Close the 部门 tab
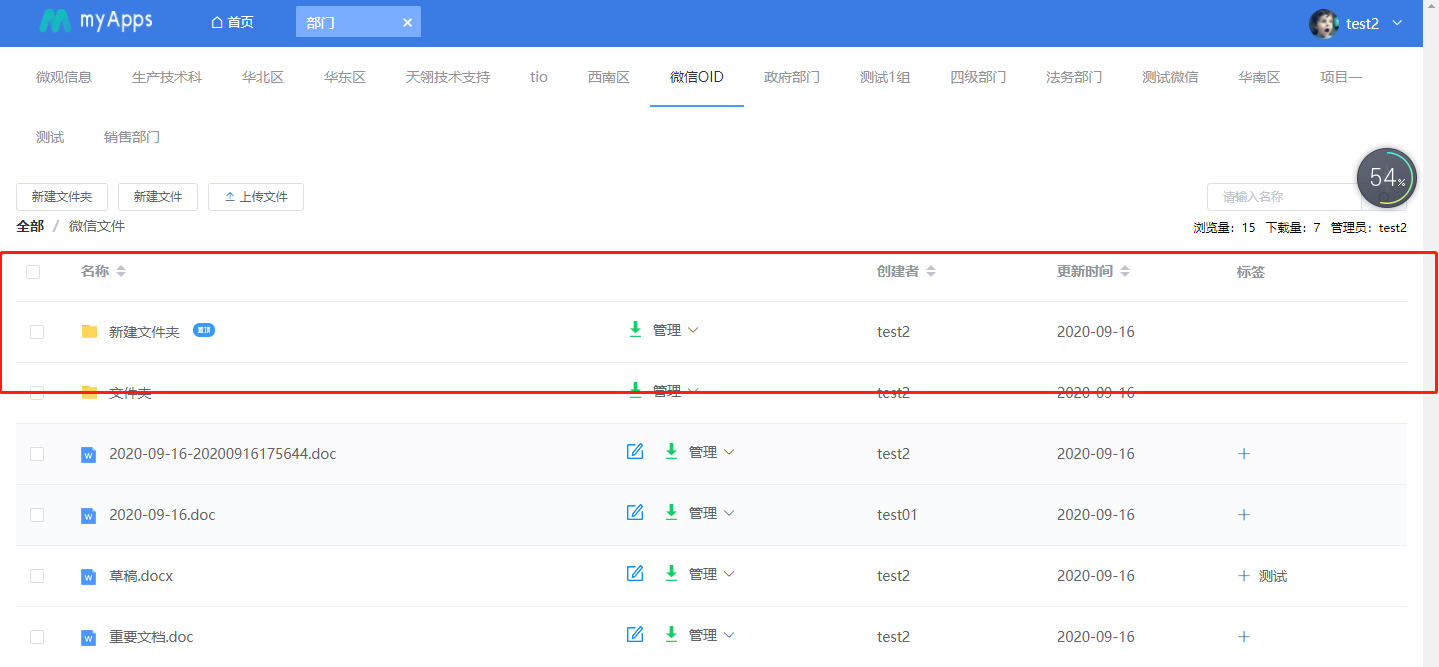This screenshot has height=667, width=1439. tap(407, 22)
